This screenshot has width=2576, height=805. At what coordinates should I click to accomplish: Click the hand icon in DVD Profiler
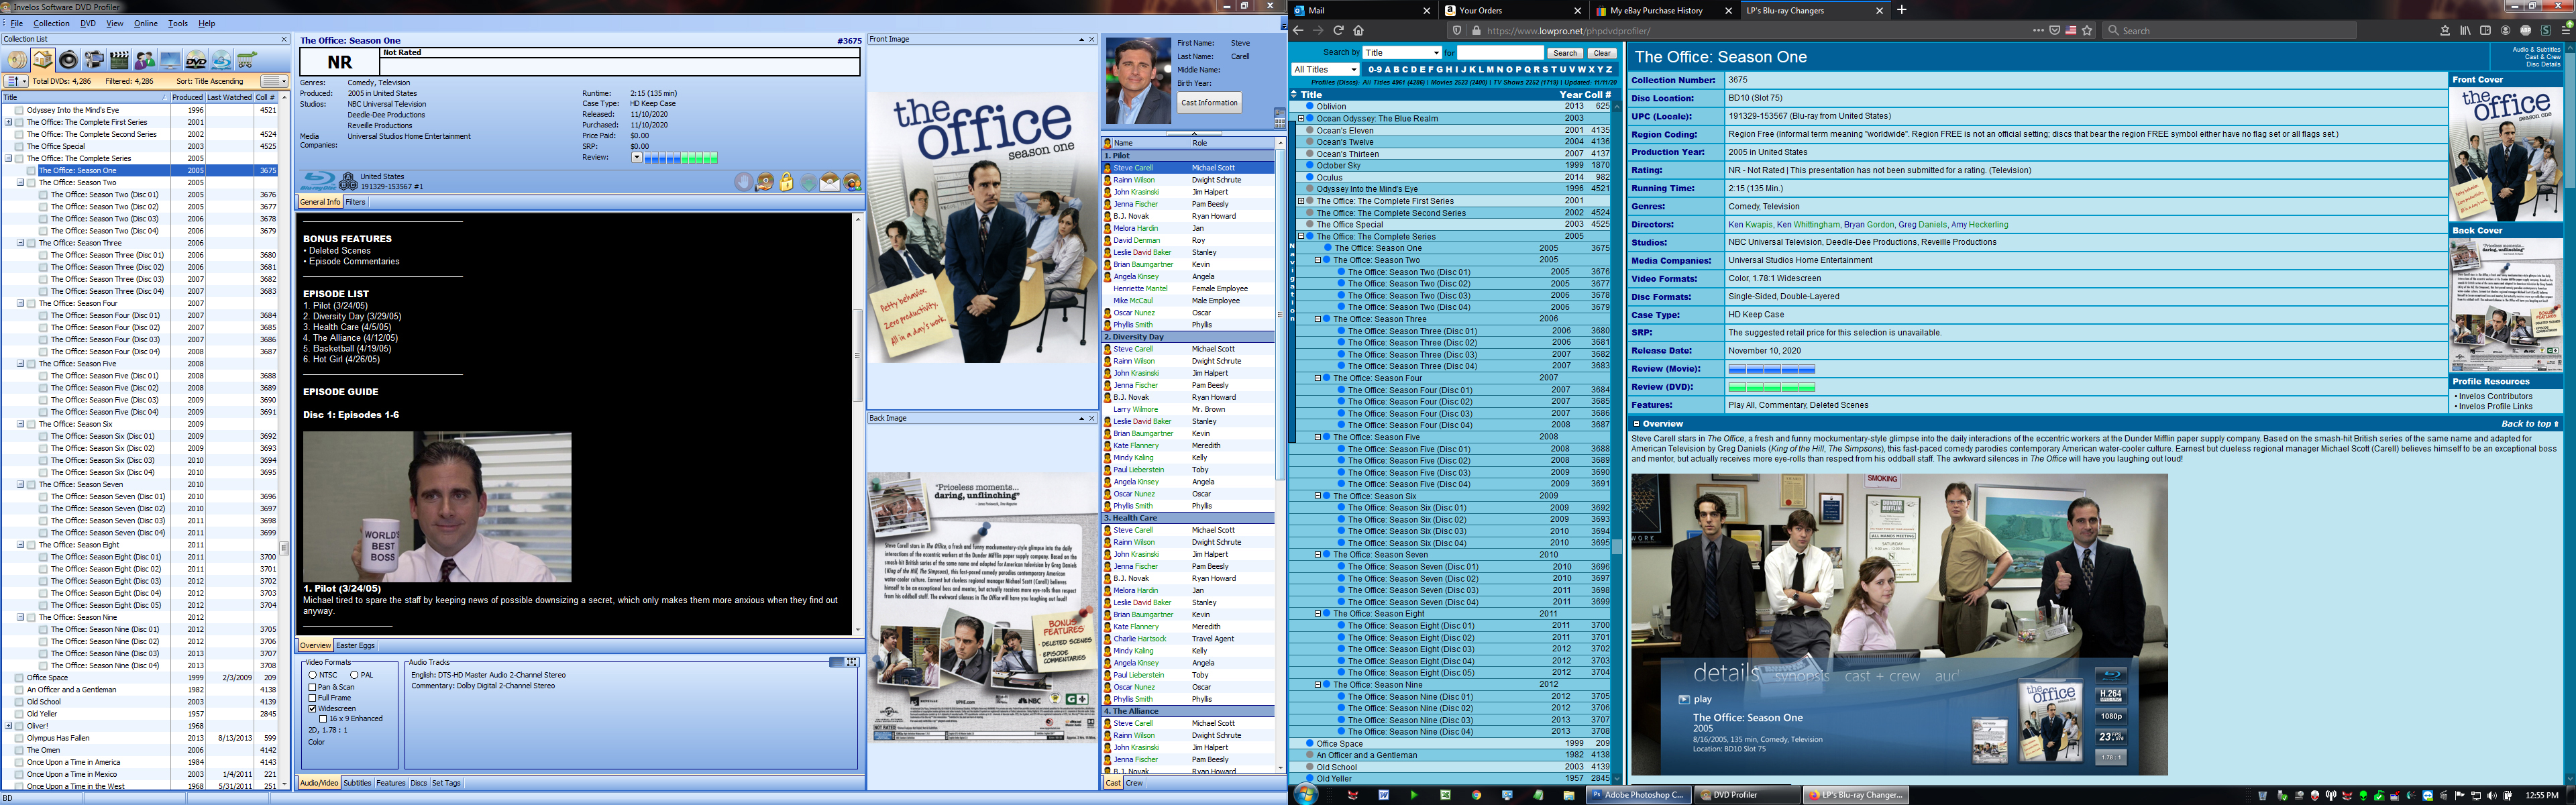point(744,182)
